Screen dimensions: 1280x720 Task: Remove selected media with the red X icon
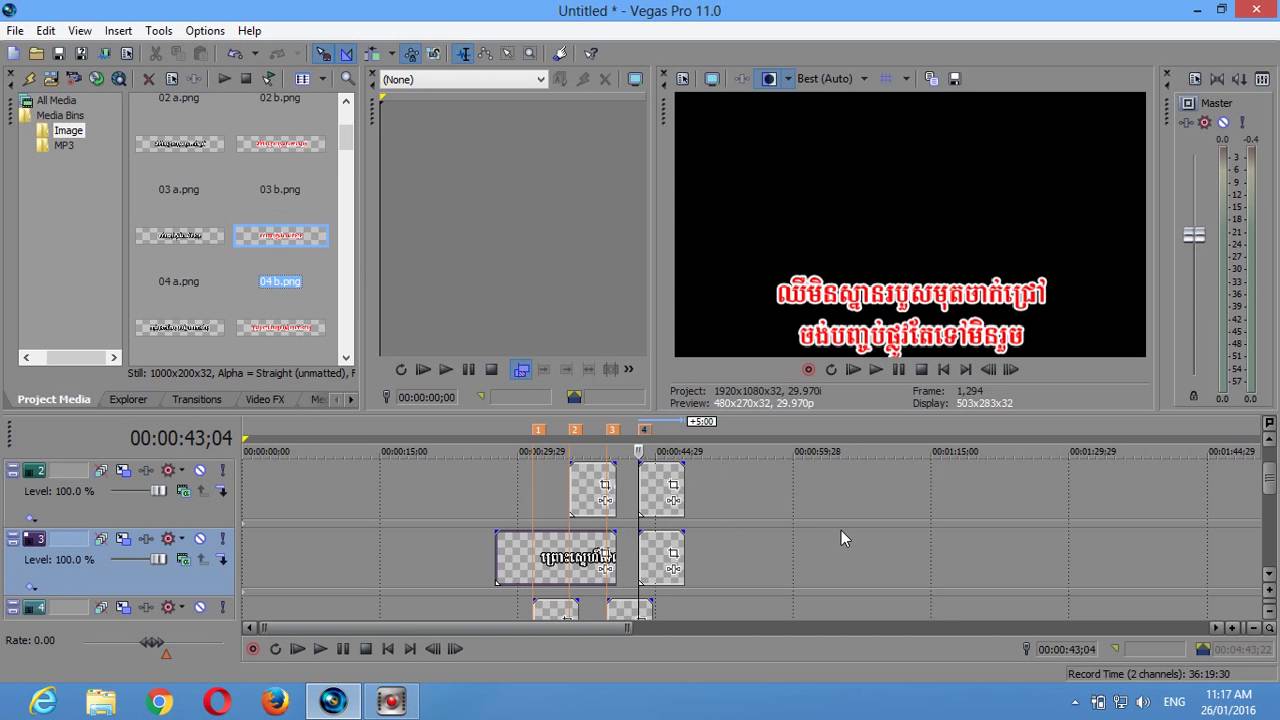tap(149, 79)
